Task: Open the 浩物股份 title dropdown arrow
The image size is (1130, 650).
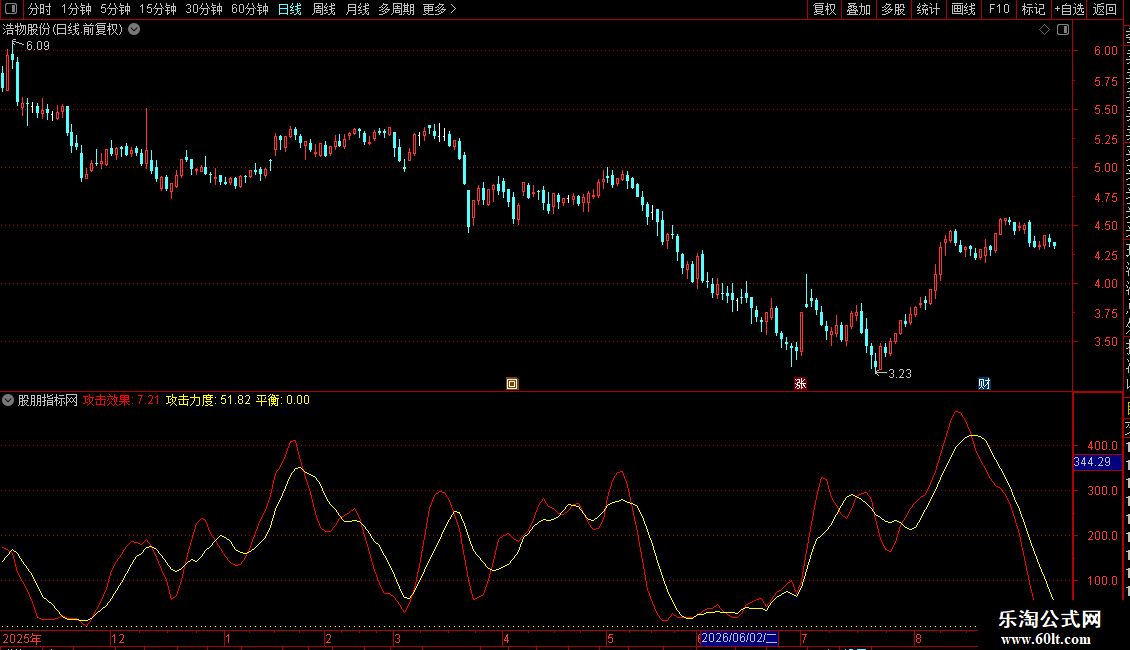Action: click(x=134, y=30)
